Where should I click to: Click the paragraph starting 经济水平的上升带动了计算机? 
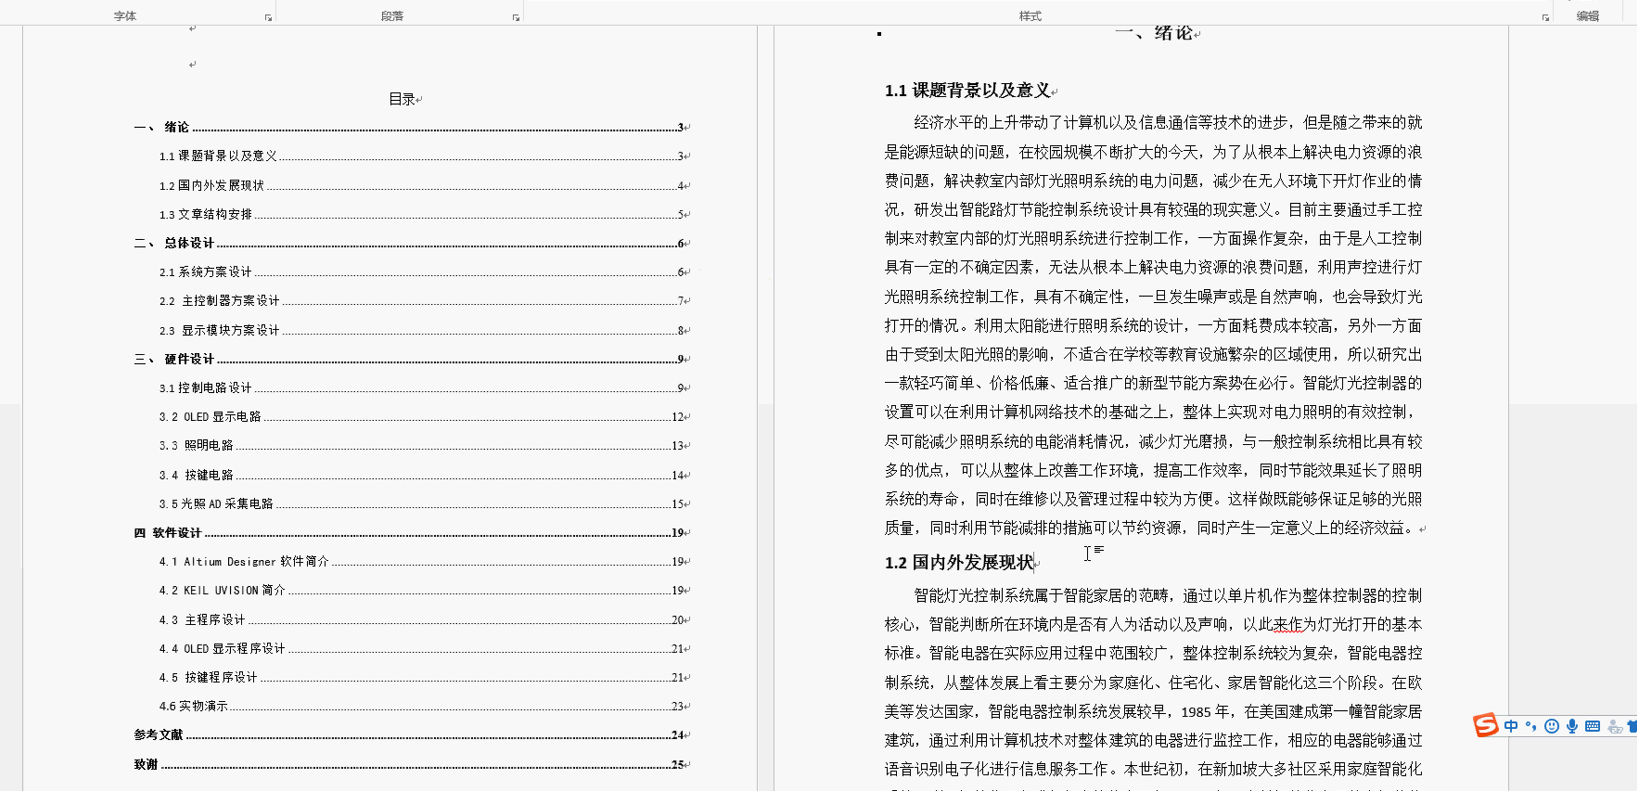pos(1153,325)
